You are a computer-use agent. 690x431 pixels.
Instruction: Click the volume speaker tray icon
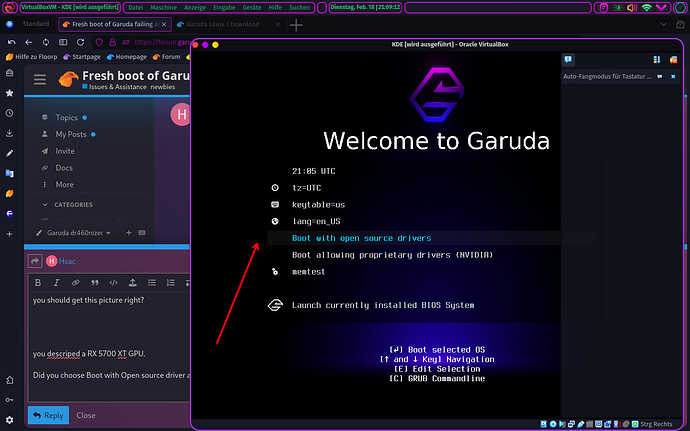(632, 7)
